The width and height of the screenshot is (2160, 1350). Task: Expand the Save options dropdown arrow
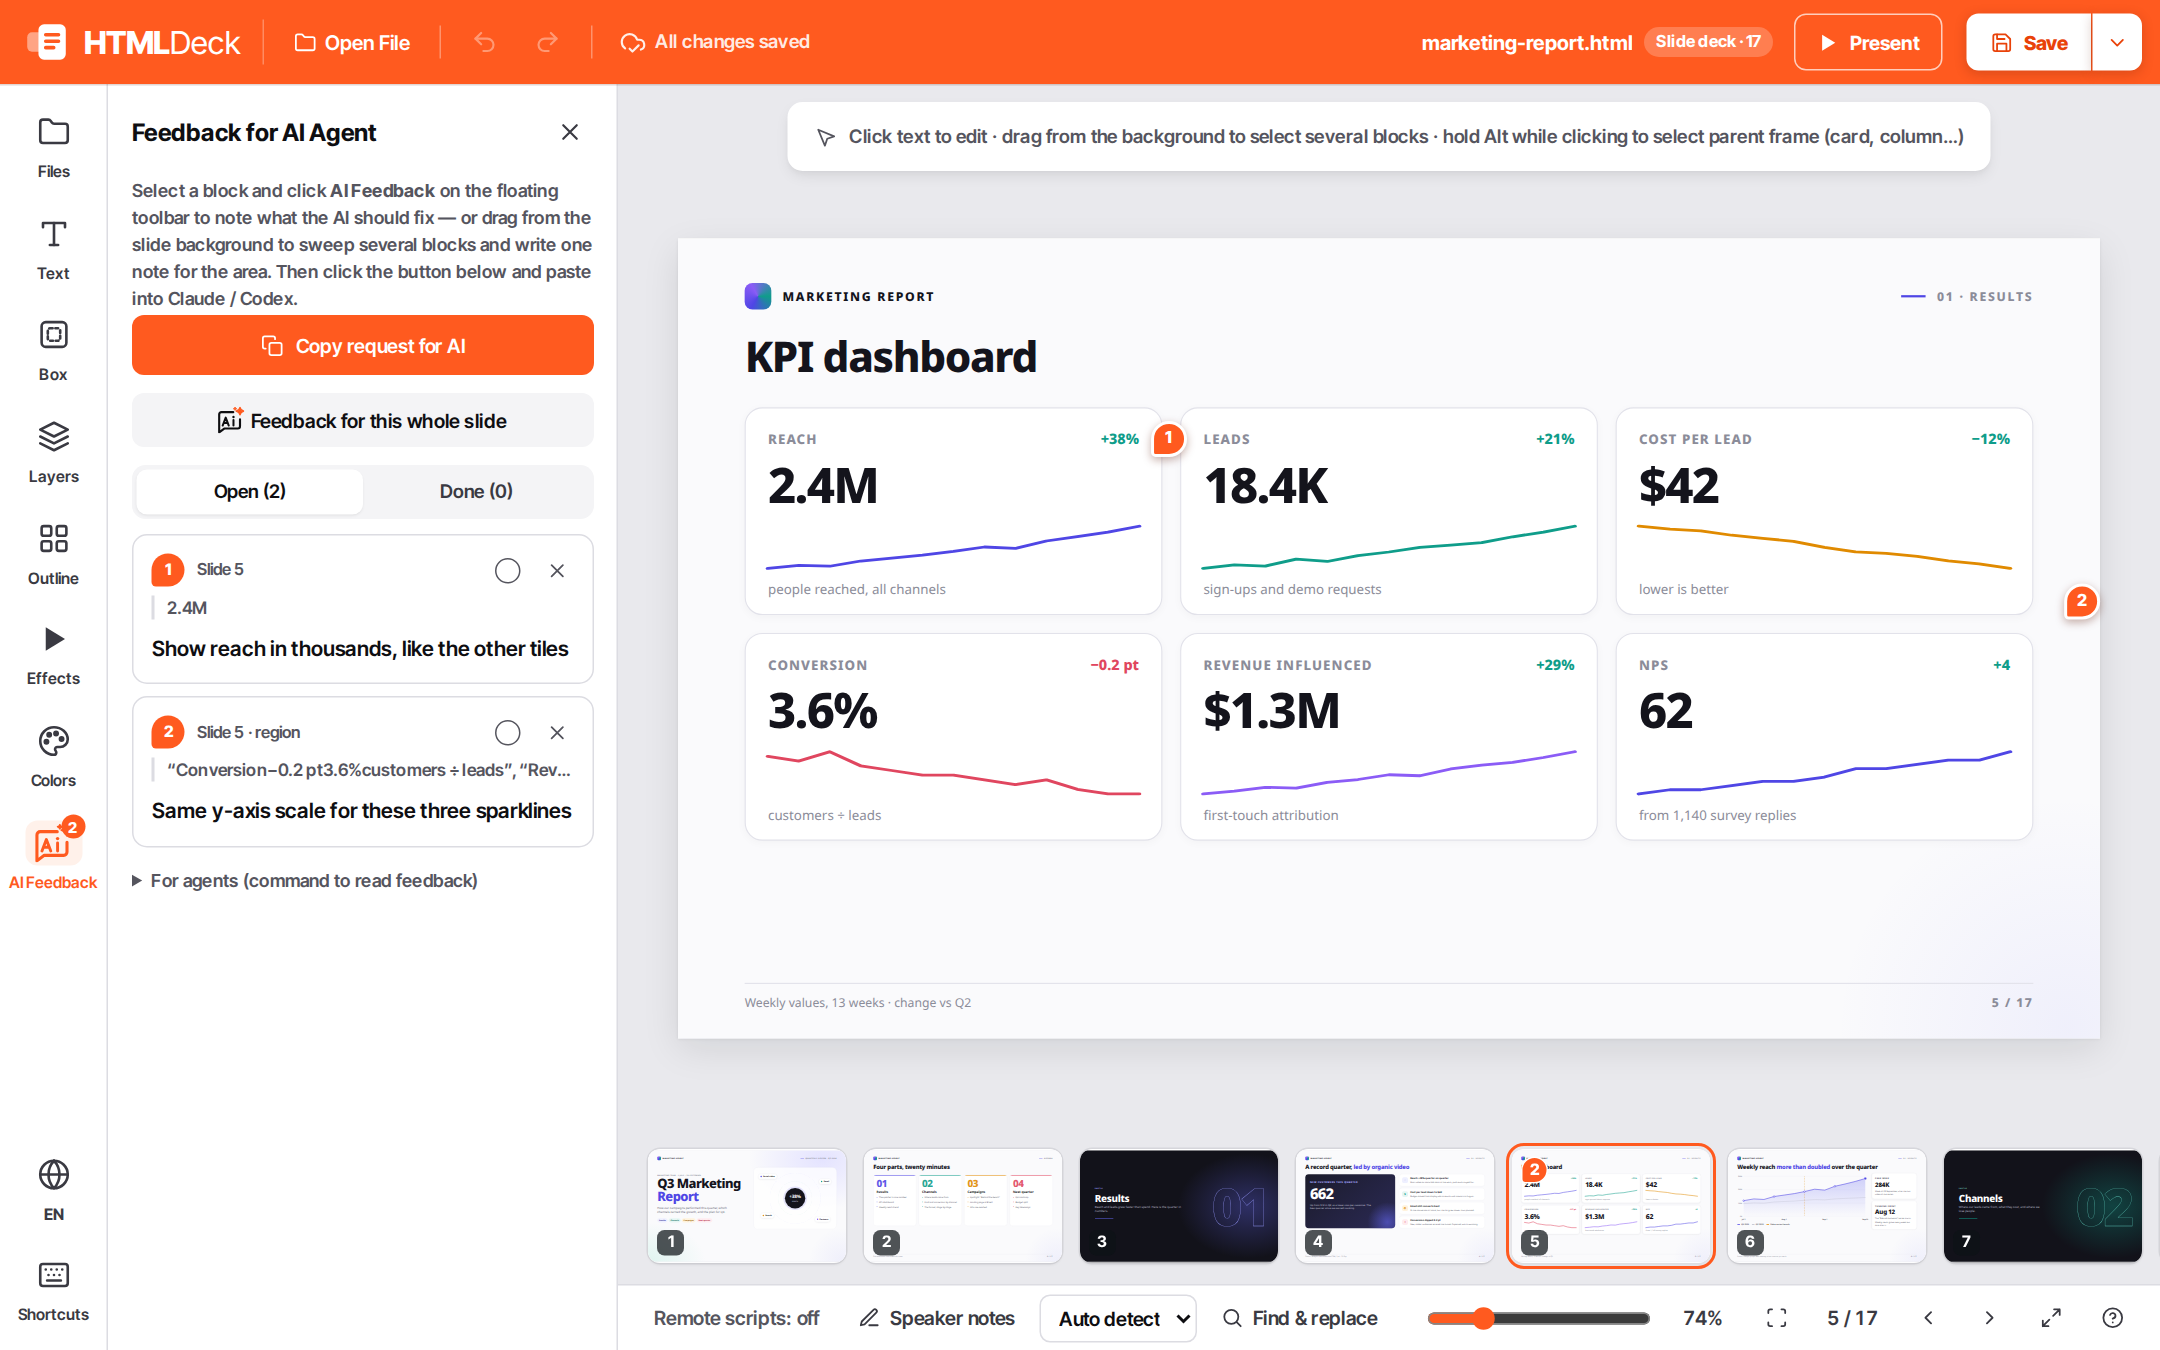click(2117, 42)
